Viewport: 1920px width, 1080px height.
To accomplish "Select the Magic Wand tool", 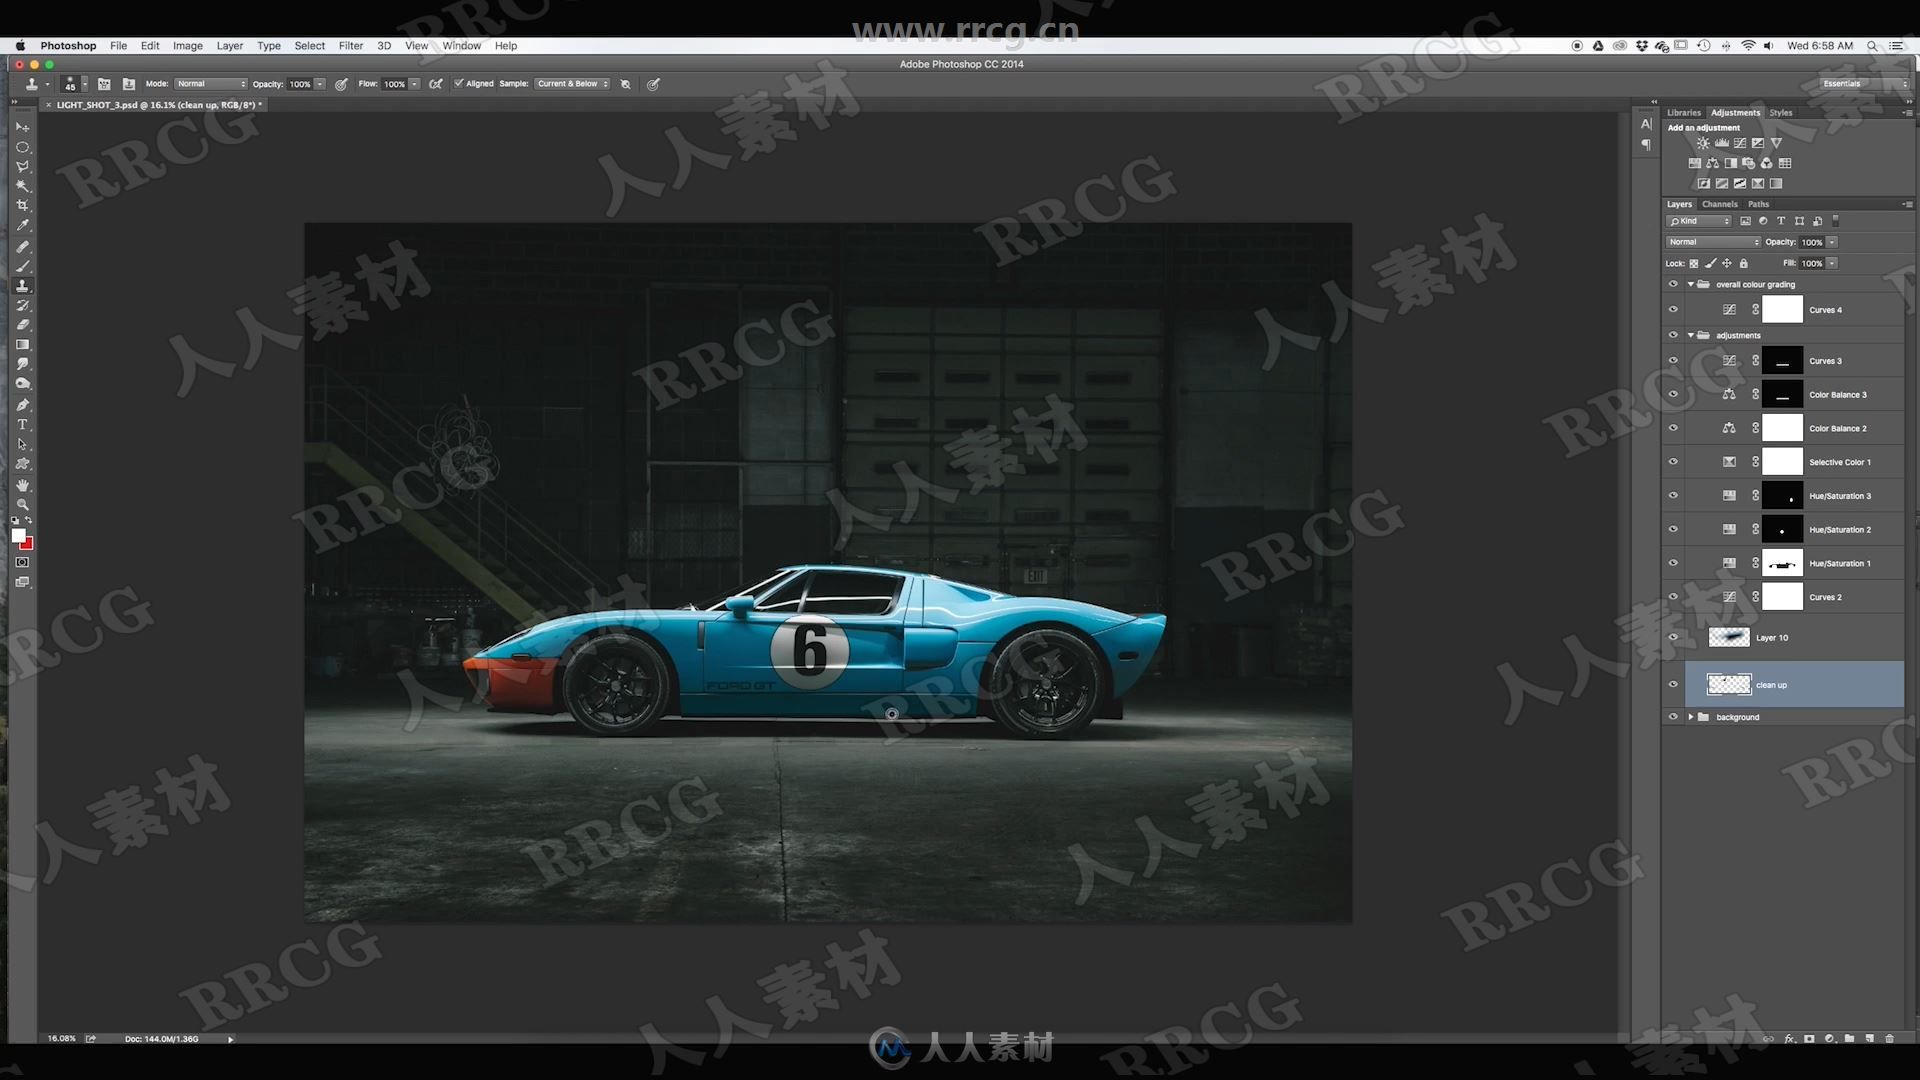I will (22, 186).
